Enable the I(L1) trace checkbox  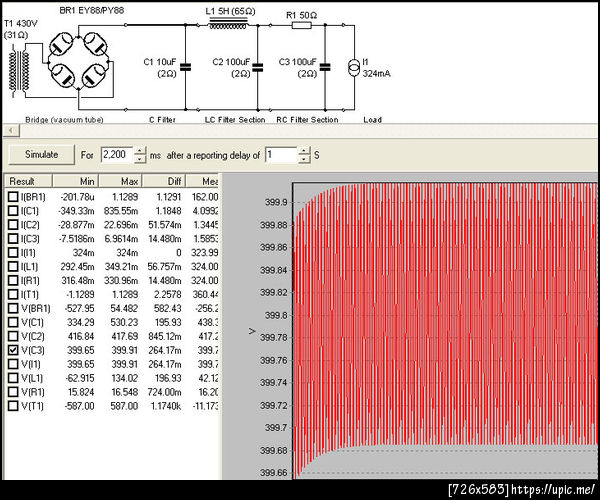pos(13,267)
